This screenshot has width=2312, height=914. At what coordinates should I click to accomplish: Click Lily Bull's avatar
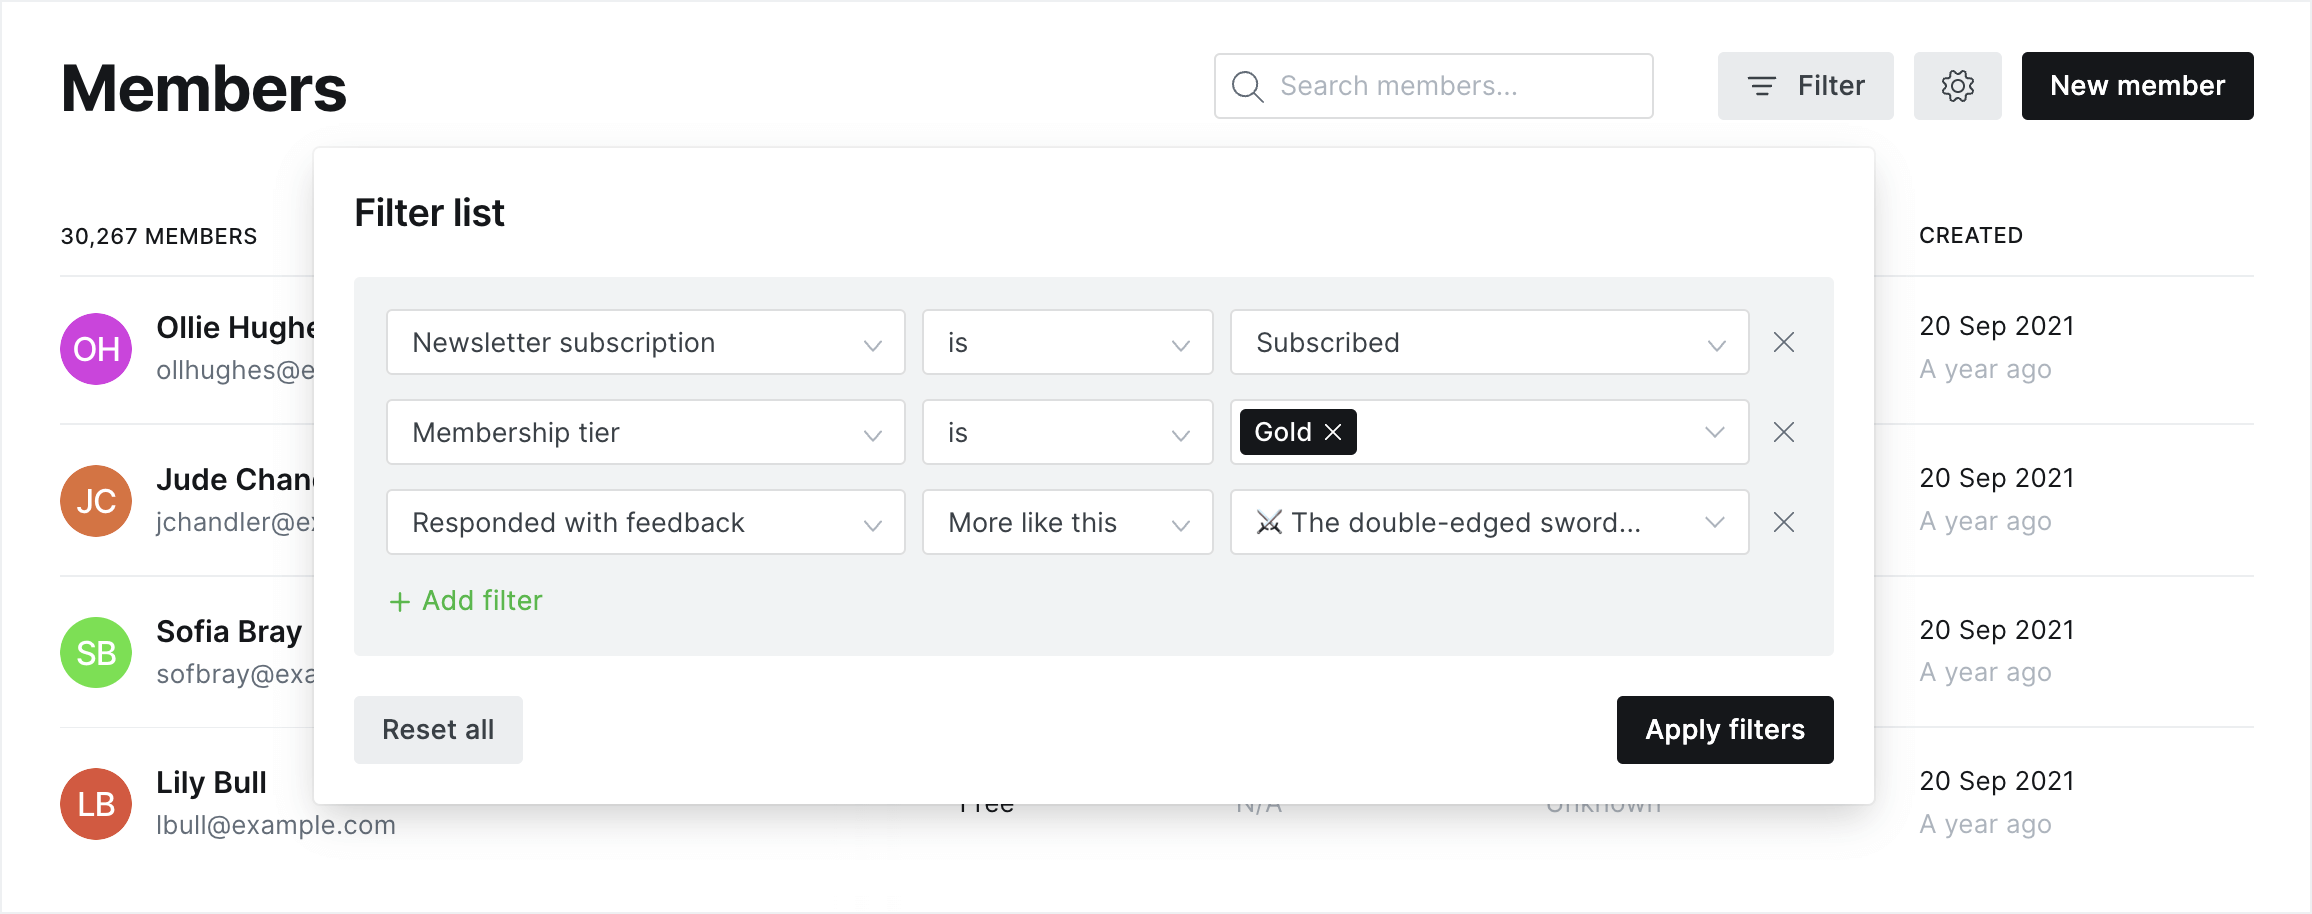95,803
